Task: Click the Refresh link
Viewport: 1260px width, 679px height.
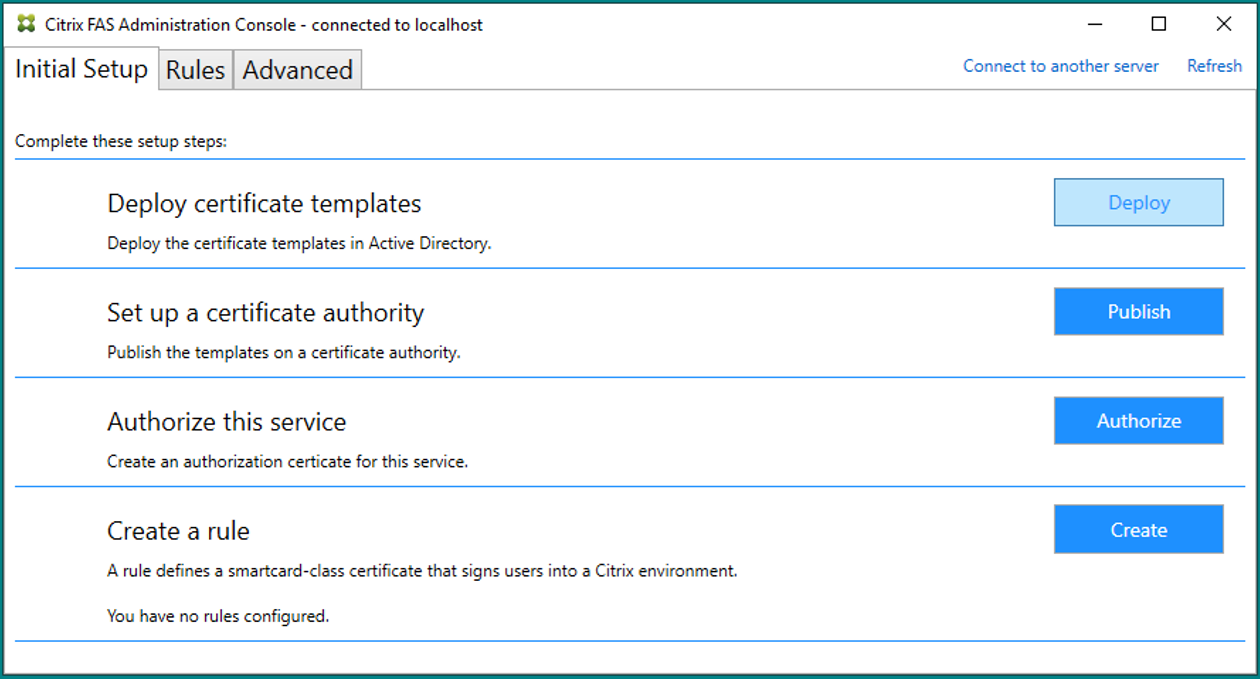Action: [x=1214, y=66]
